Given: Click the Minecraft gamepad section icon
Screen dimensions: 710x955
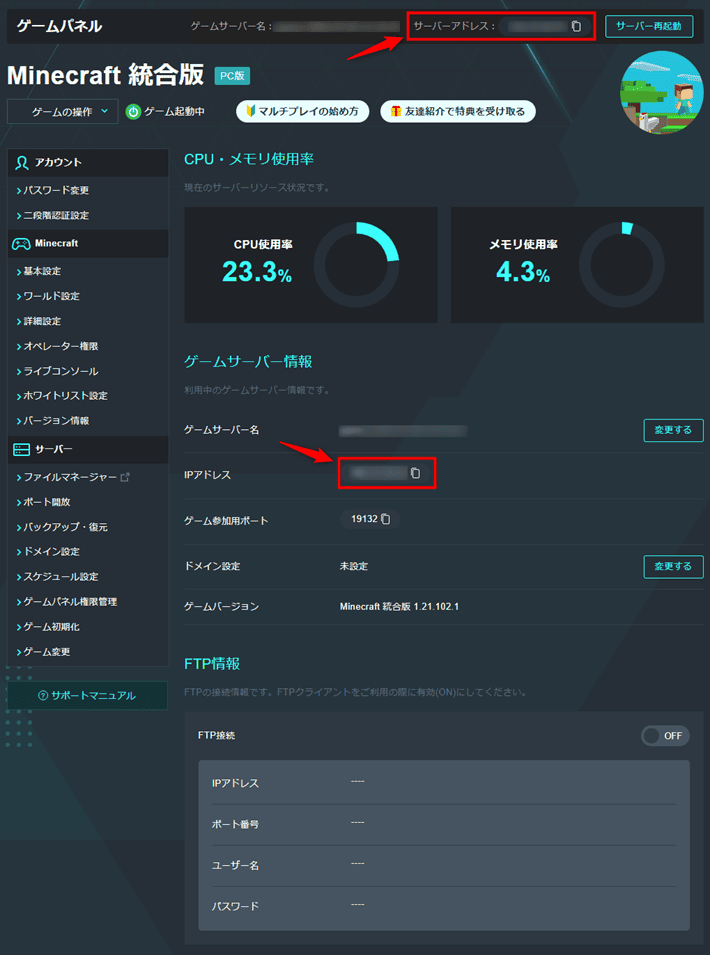Looking at the screenshot, I should [x=20, y=243].
